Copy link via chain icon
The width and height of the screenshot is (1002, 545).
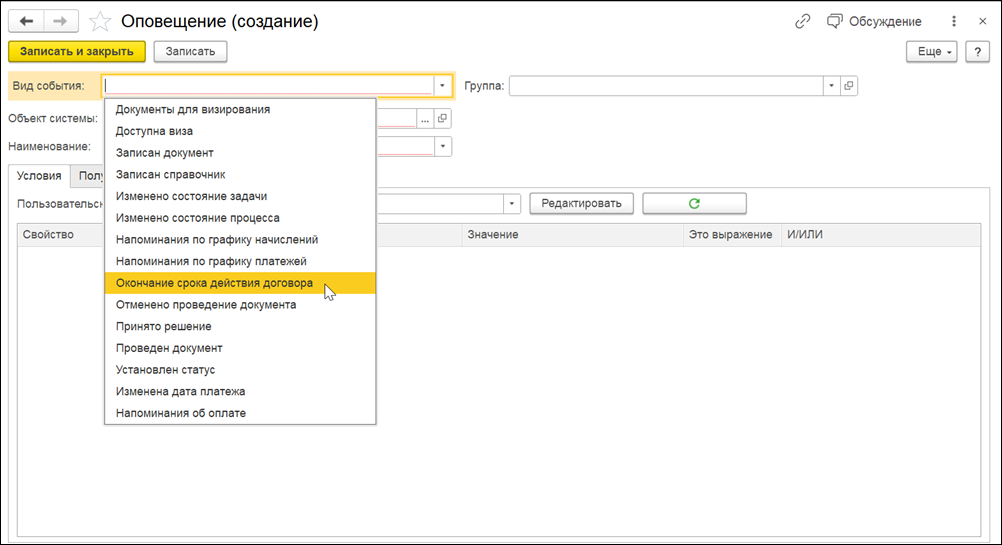[x=803, y=21]
